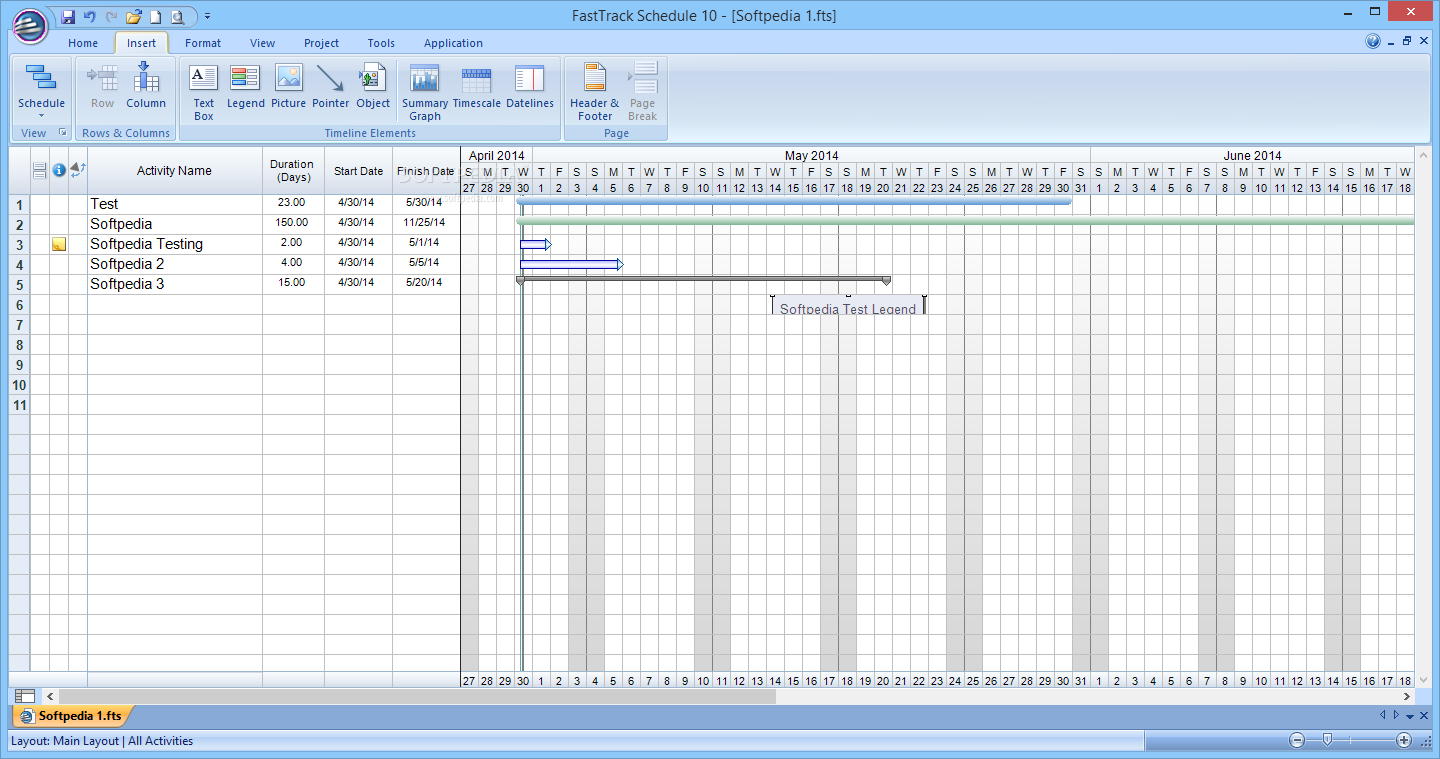This screenshot has height=759, width=1440.
Task: Create a new blank document
Action: click(155, 16)
